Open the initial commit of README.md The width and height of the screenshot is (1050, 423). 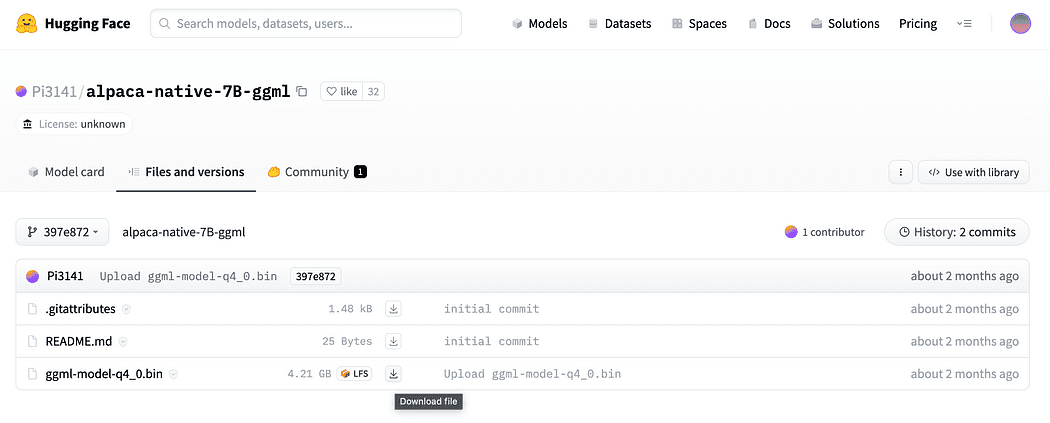(492, 341)
